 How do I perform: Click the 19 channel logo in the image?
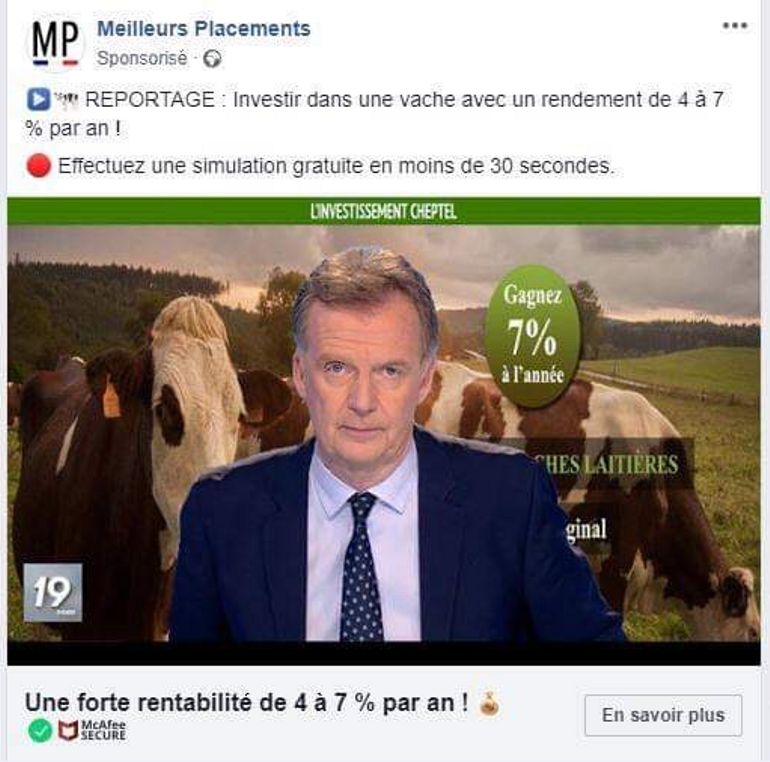pos(53,592)
